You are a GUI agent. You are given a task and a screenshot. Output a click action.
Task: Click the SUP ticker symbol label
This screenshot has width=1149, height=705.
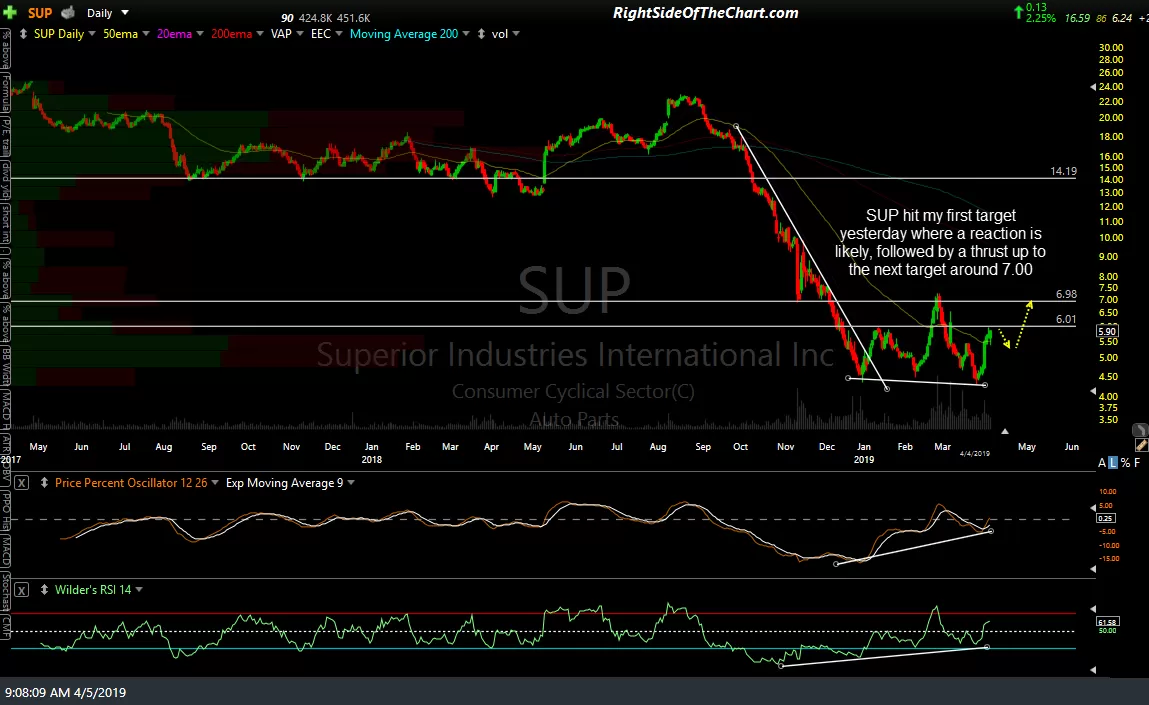pyautogui.click(x=40, y=12)
